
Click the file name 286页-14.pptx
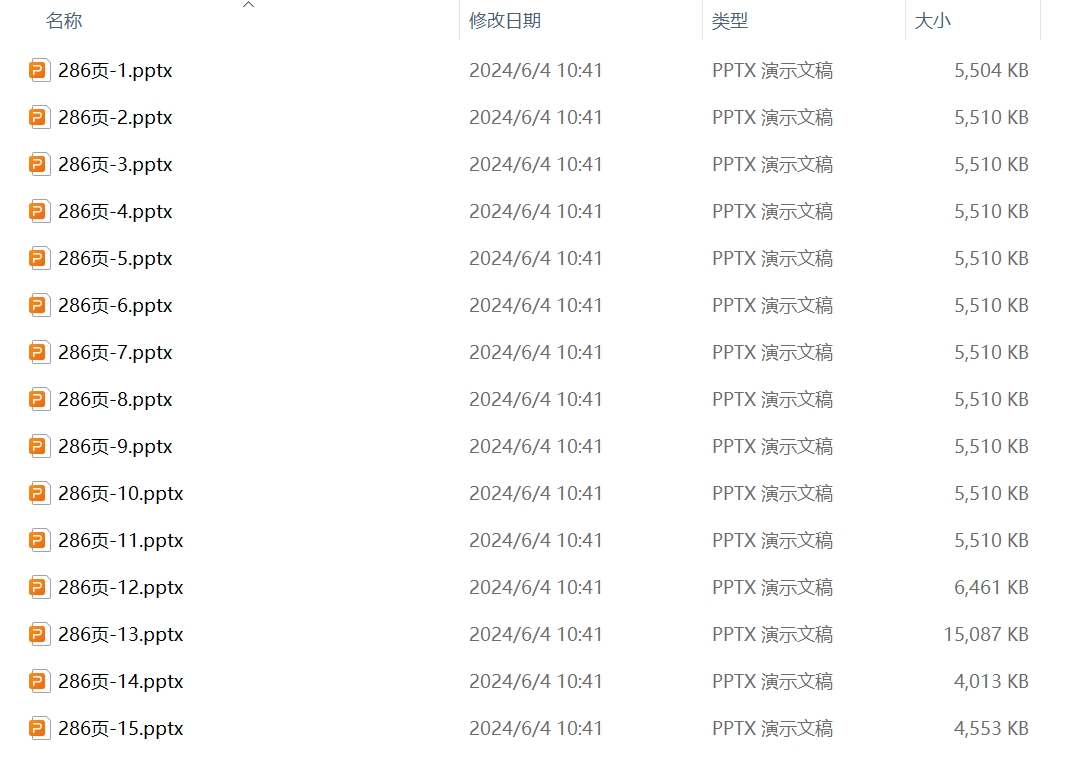click(121, 681)
